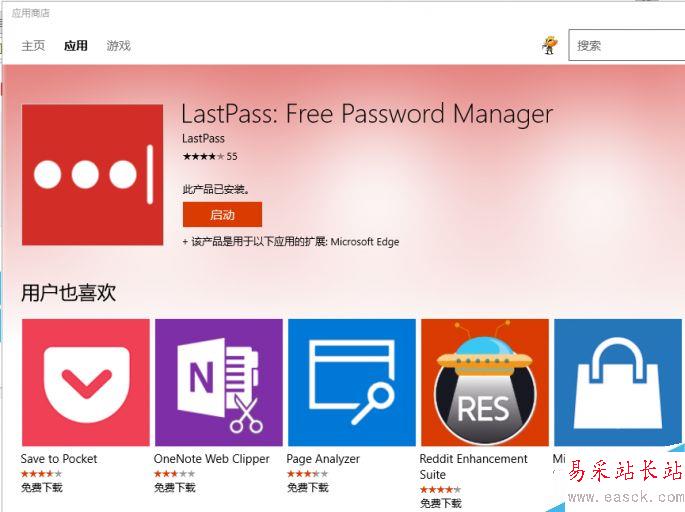685x512 pixels.
Task: Click the Page Analyzer title text
Action: click(323, 459)
